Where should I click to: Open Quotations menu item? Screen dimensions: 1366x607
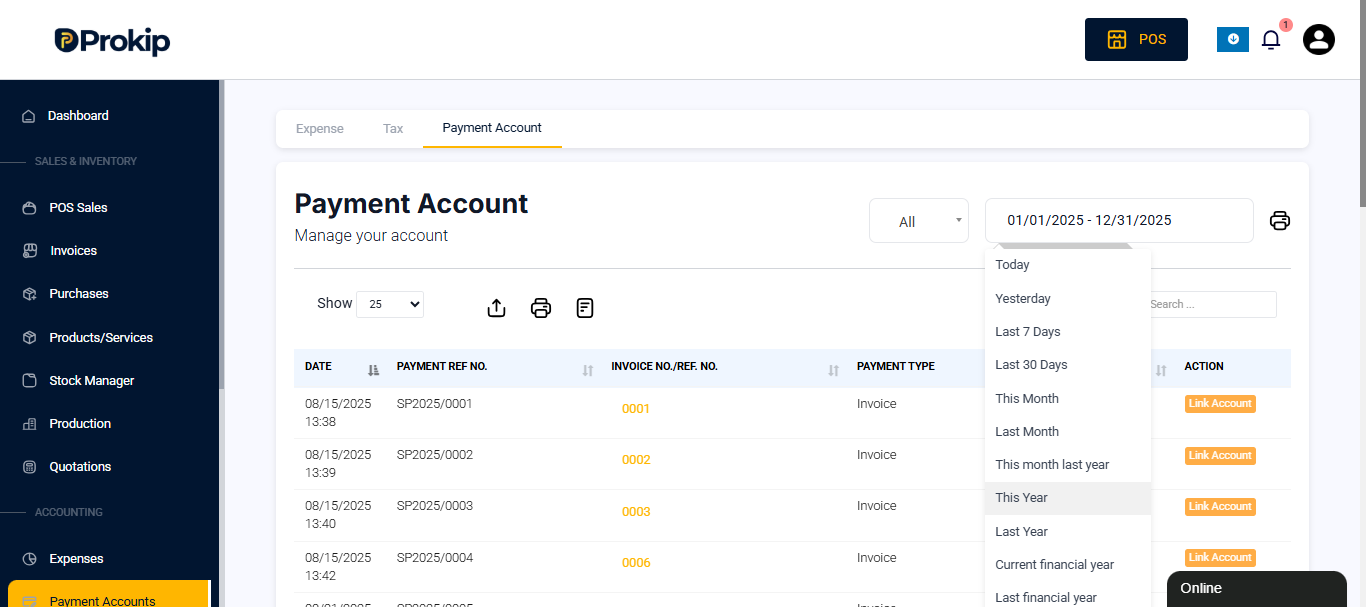pos(80,467)
